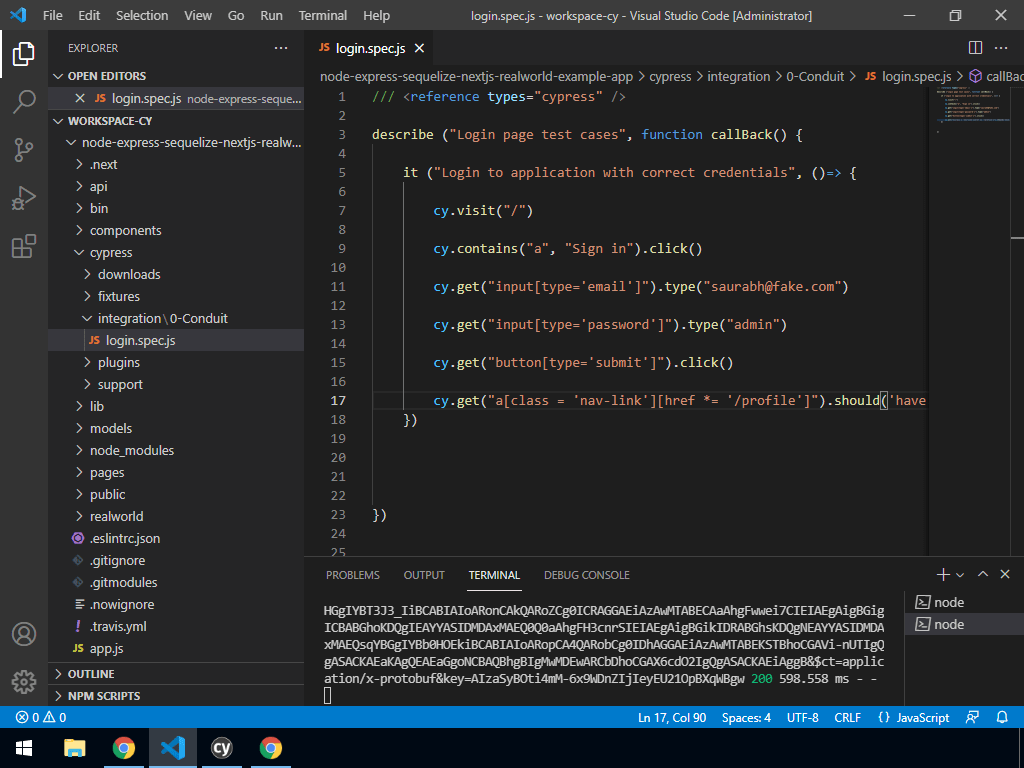
Task: Maximize the terminal panel with the chevron
Action: (983, 574)
